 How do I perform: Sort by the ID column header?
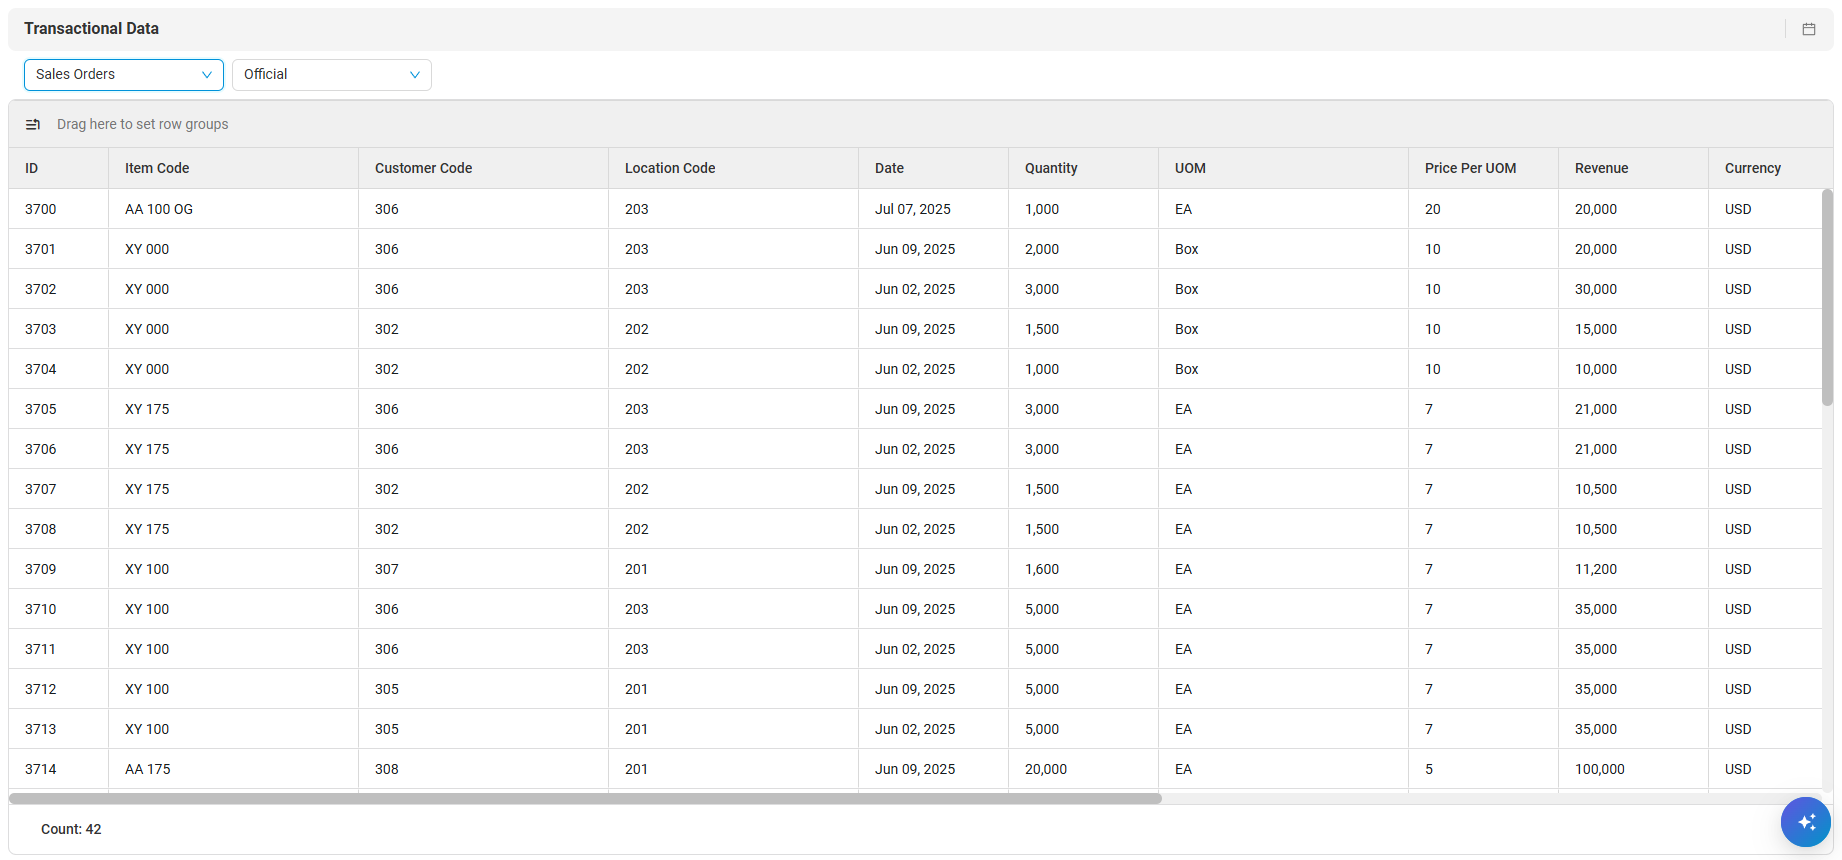[59, 168]
